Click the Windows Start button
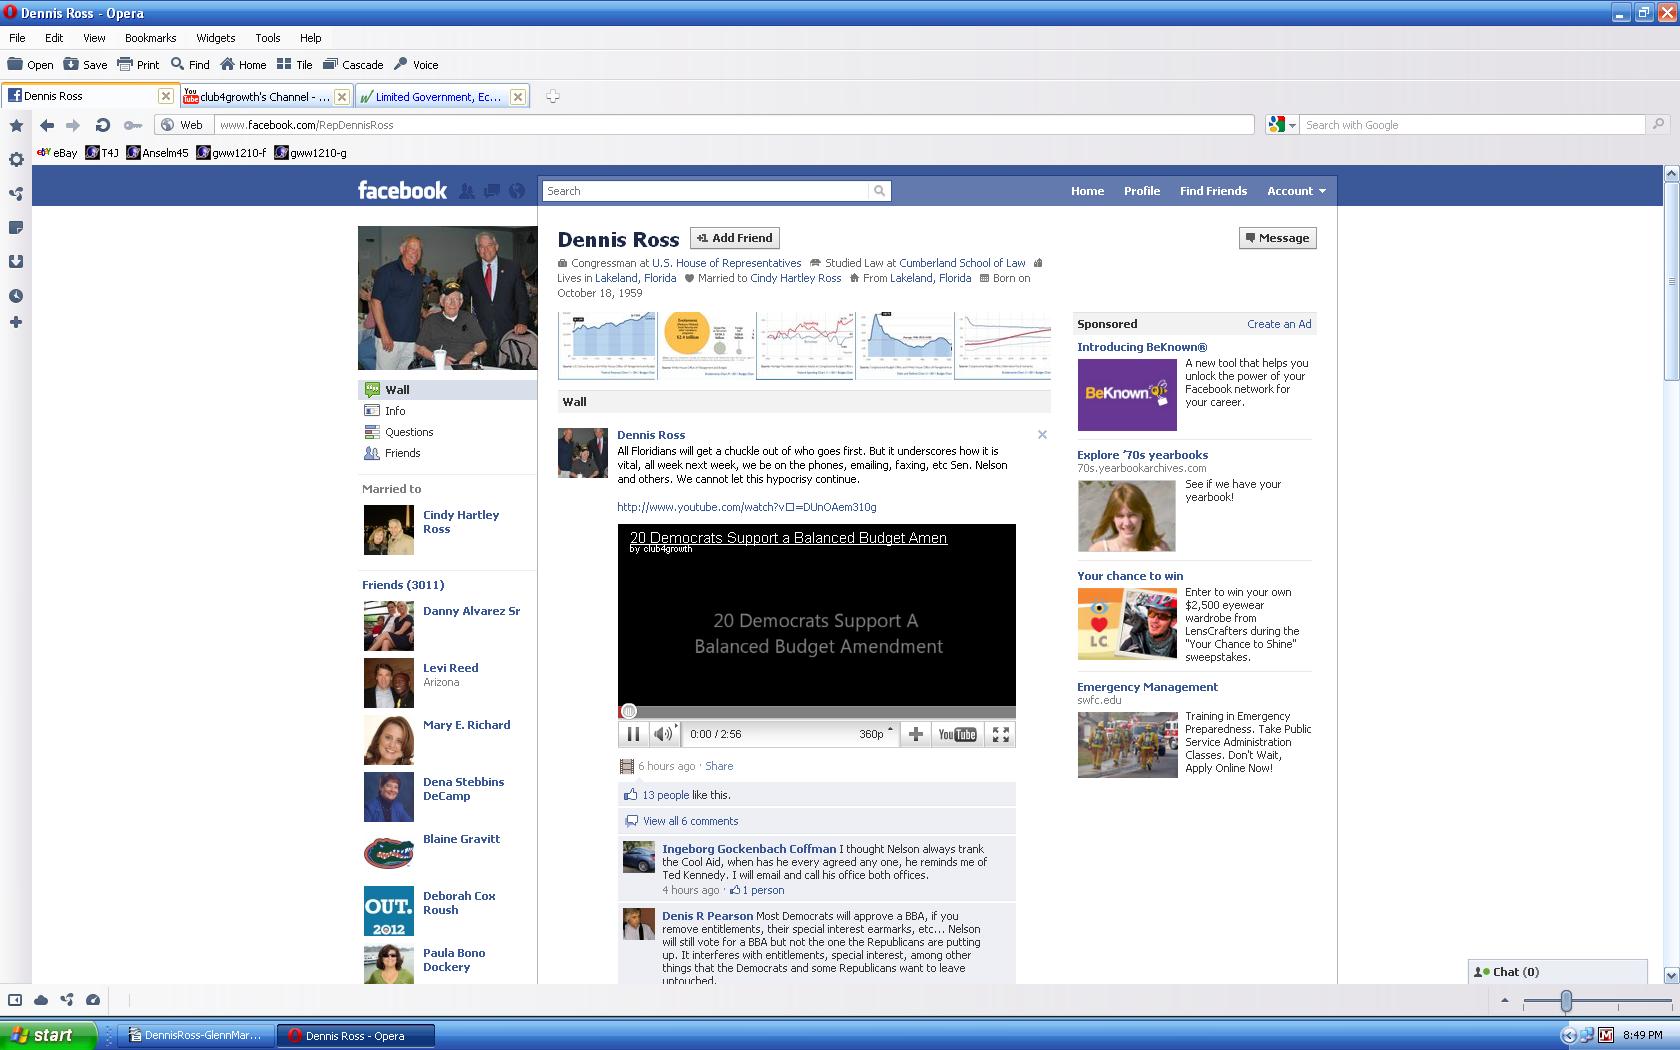Viewport: 1680px width, 1050px height. (48, 1035)
